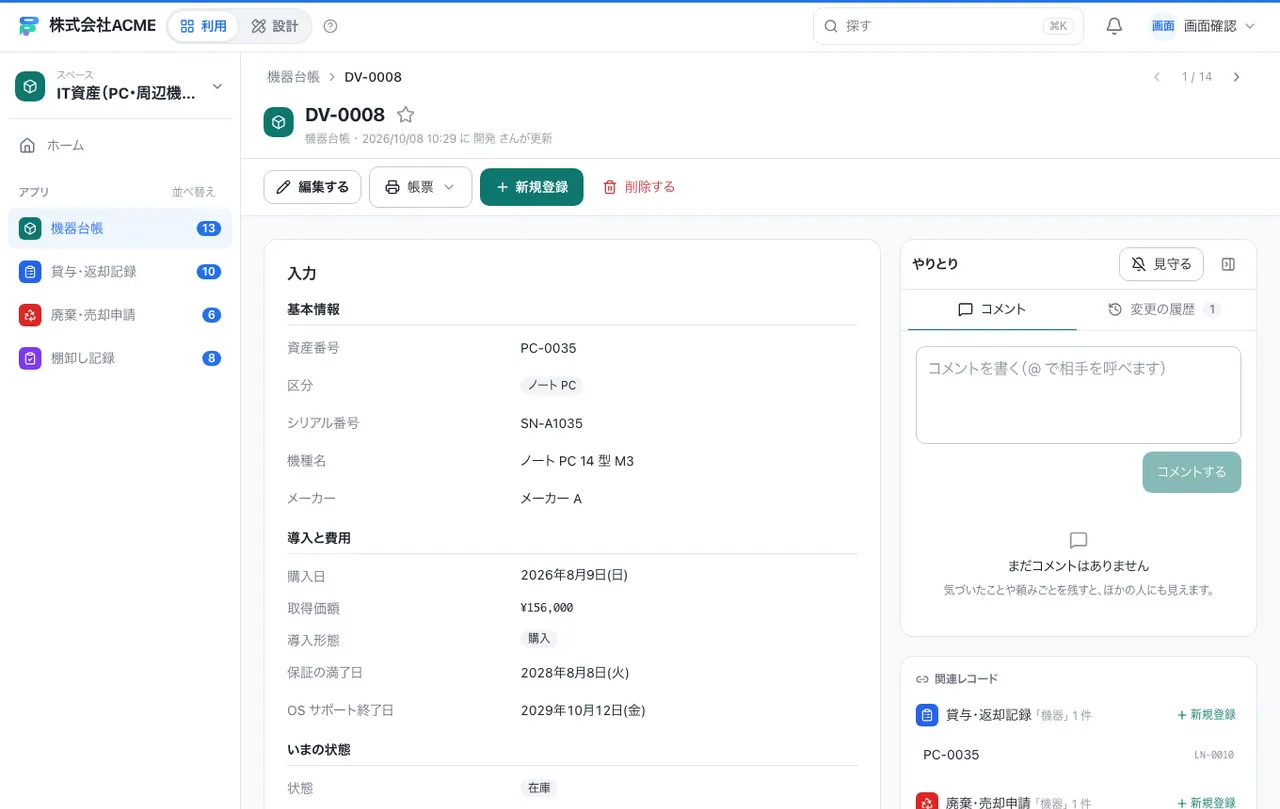Open ホーム in the sidebar
Screen dimensions: 1280x809
120,145
